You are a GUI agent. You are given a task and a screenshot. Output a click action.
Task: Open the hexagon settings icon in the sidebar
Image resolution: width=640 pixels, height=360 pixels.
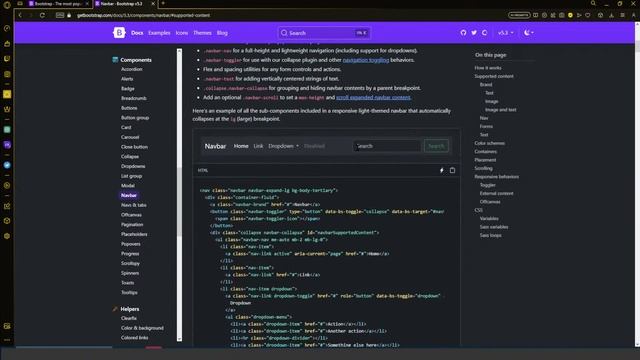tap(7, 236)
